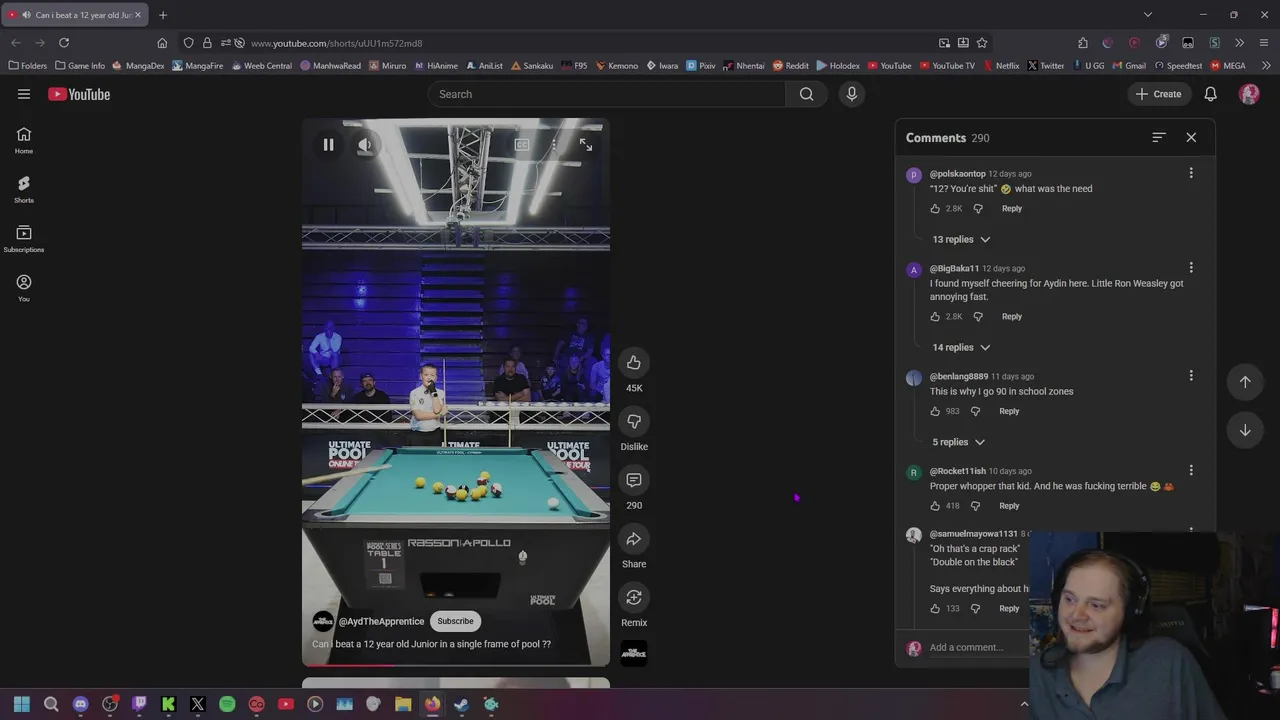Mute the Short's volume
The image size is (1280, 720).
(365, 145)
